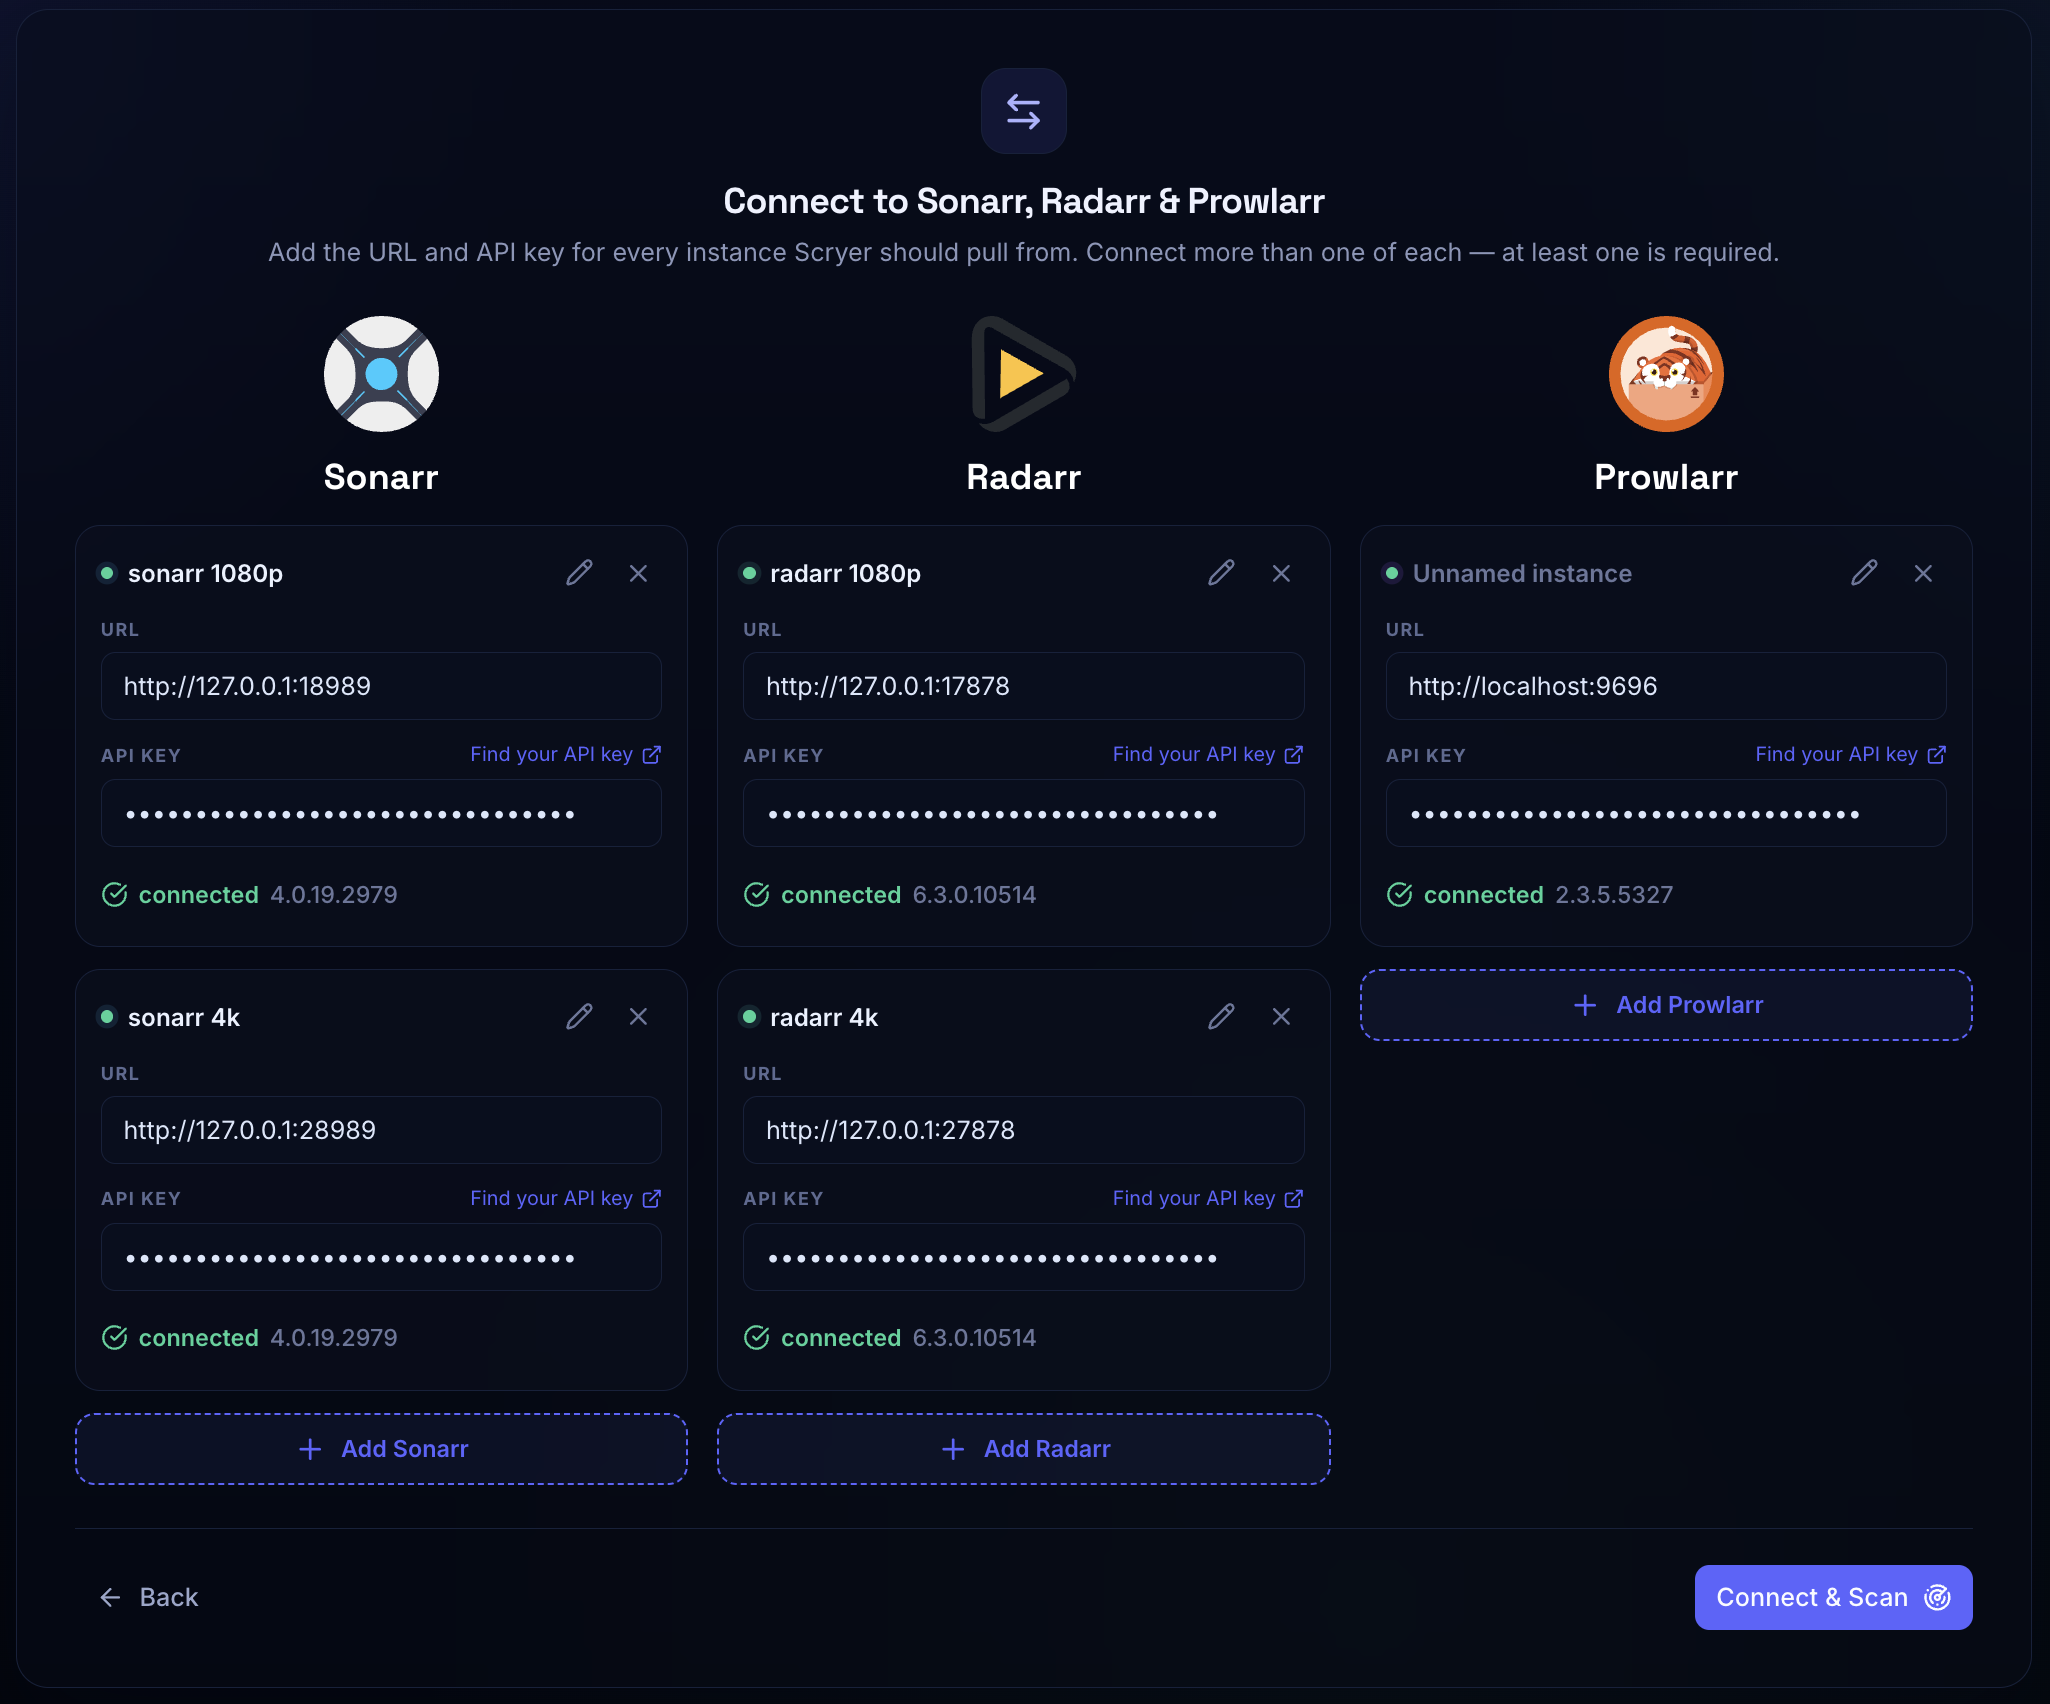
Task: Add another Radarr instance
Action: [1024, 1449]
